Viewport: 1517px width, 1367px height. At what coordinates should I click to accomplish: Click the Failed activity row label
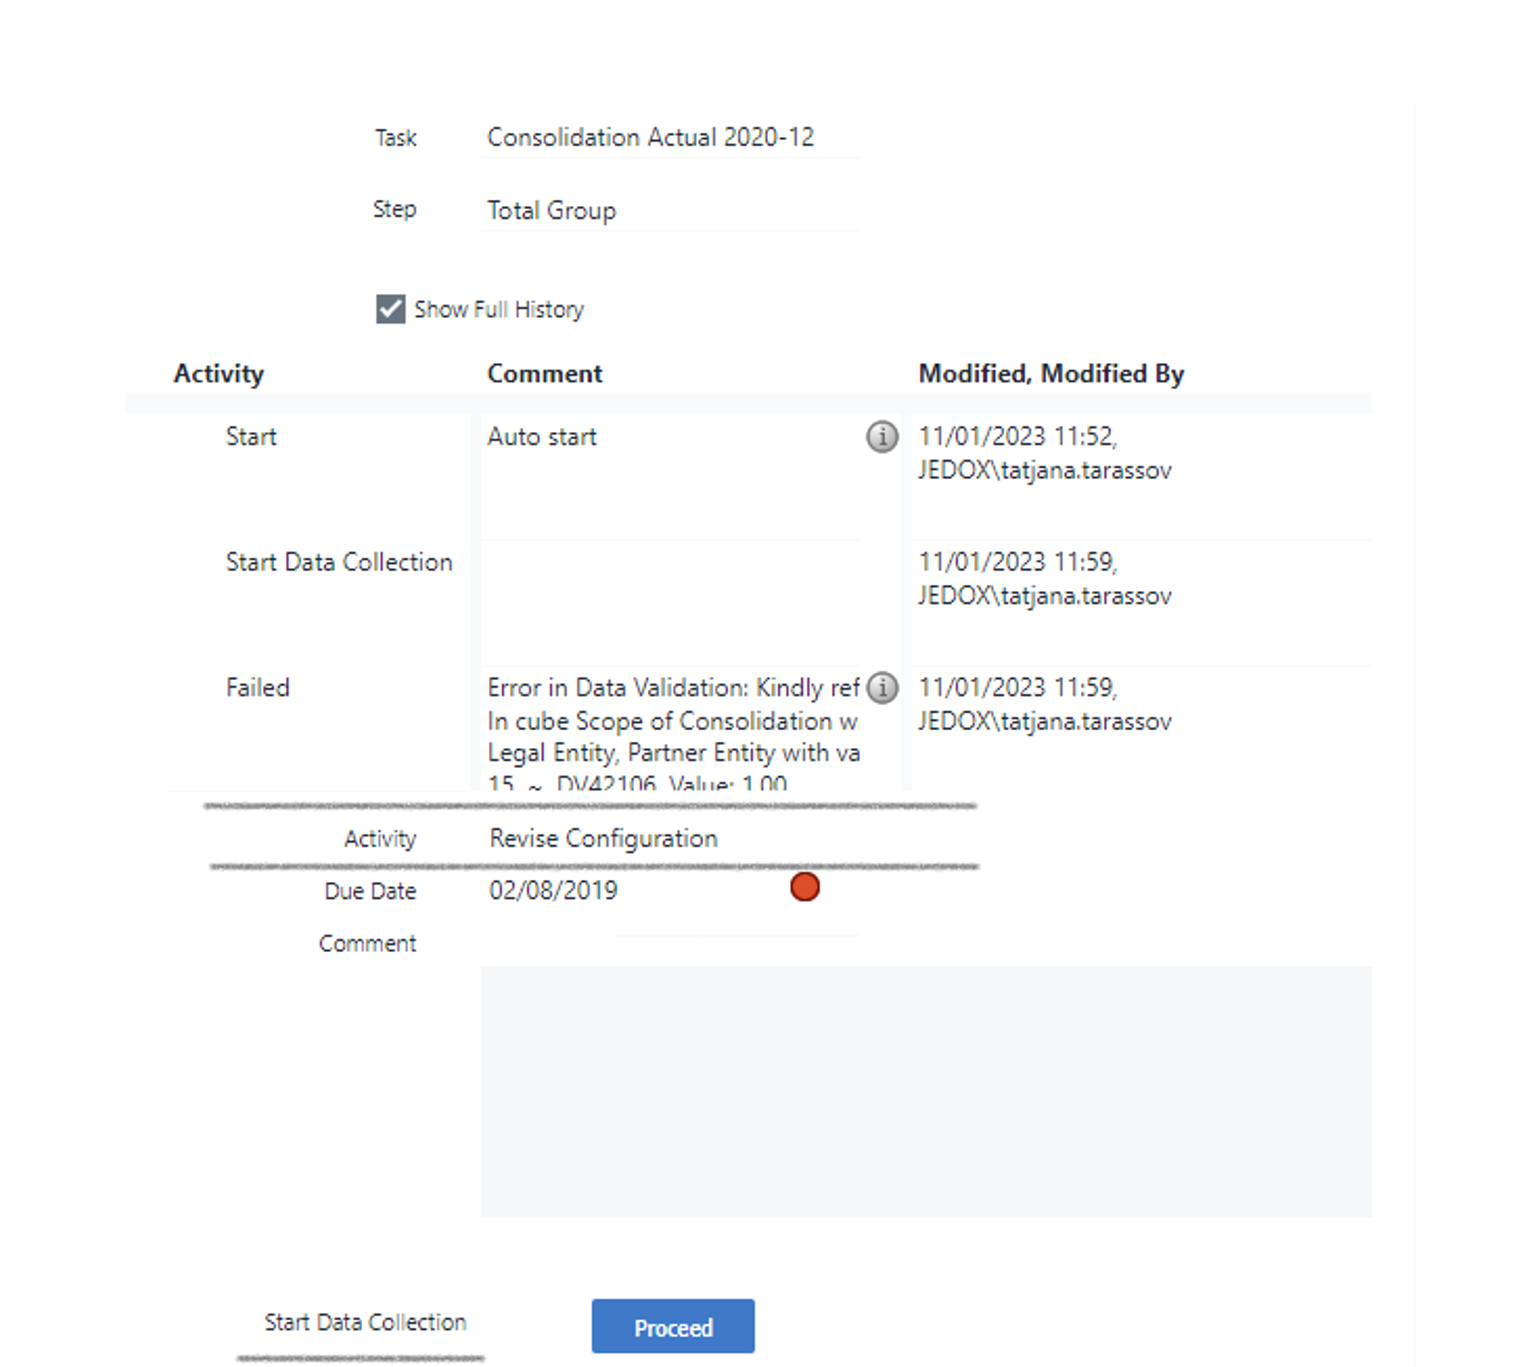(258, 688)
